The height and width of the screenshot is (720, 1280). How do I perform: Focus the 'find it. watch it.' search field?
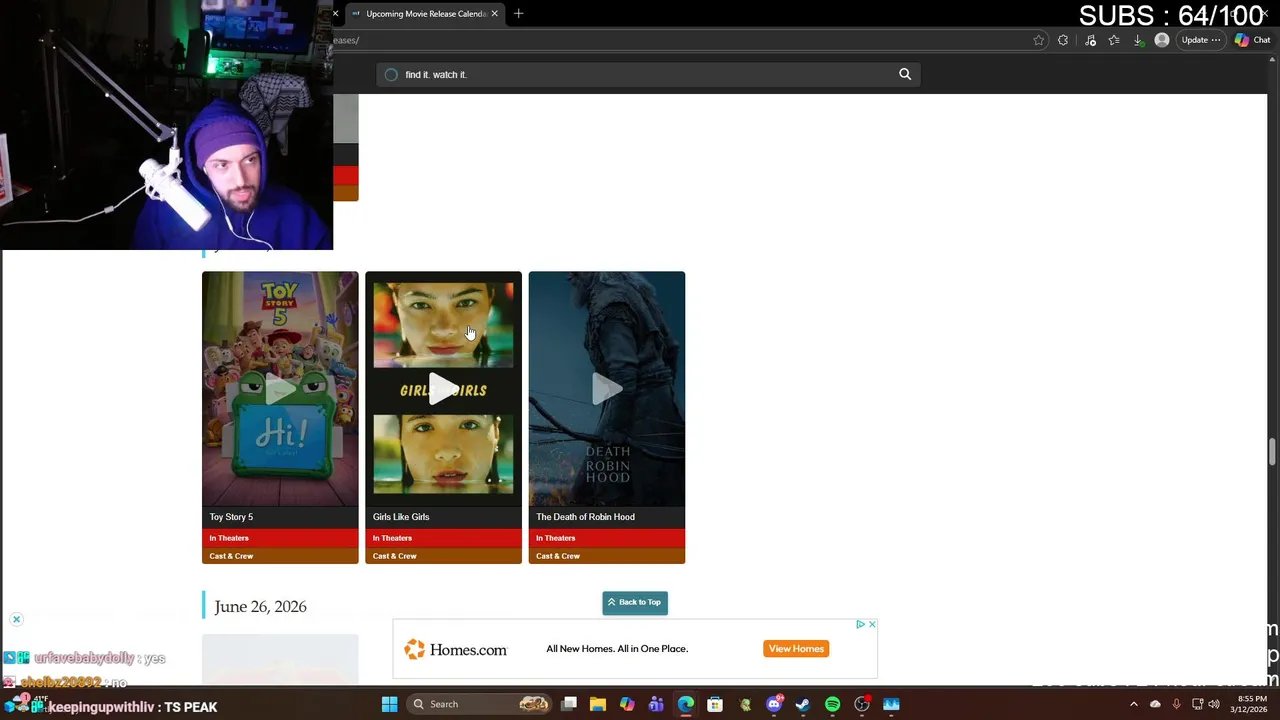pos(648,74)
